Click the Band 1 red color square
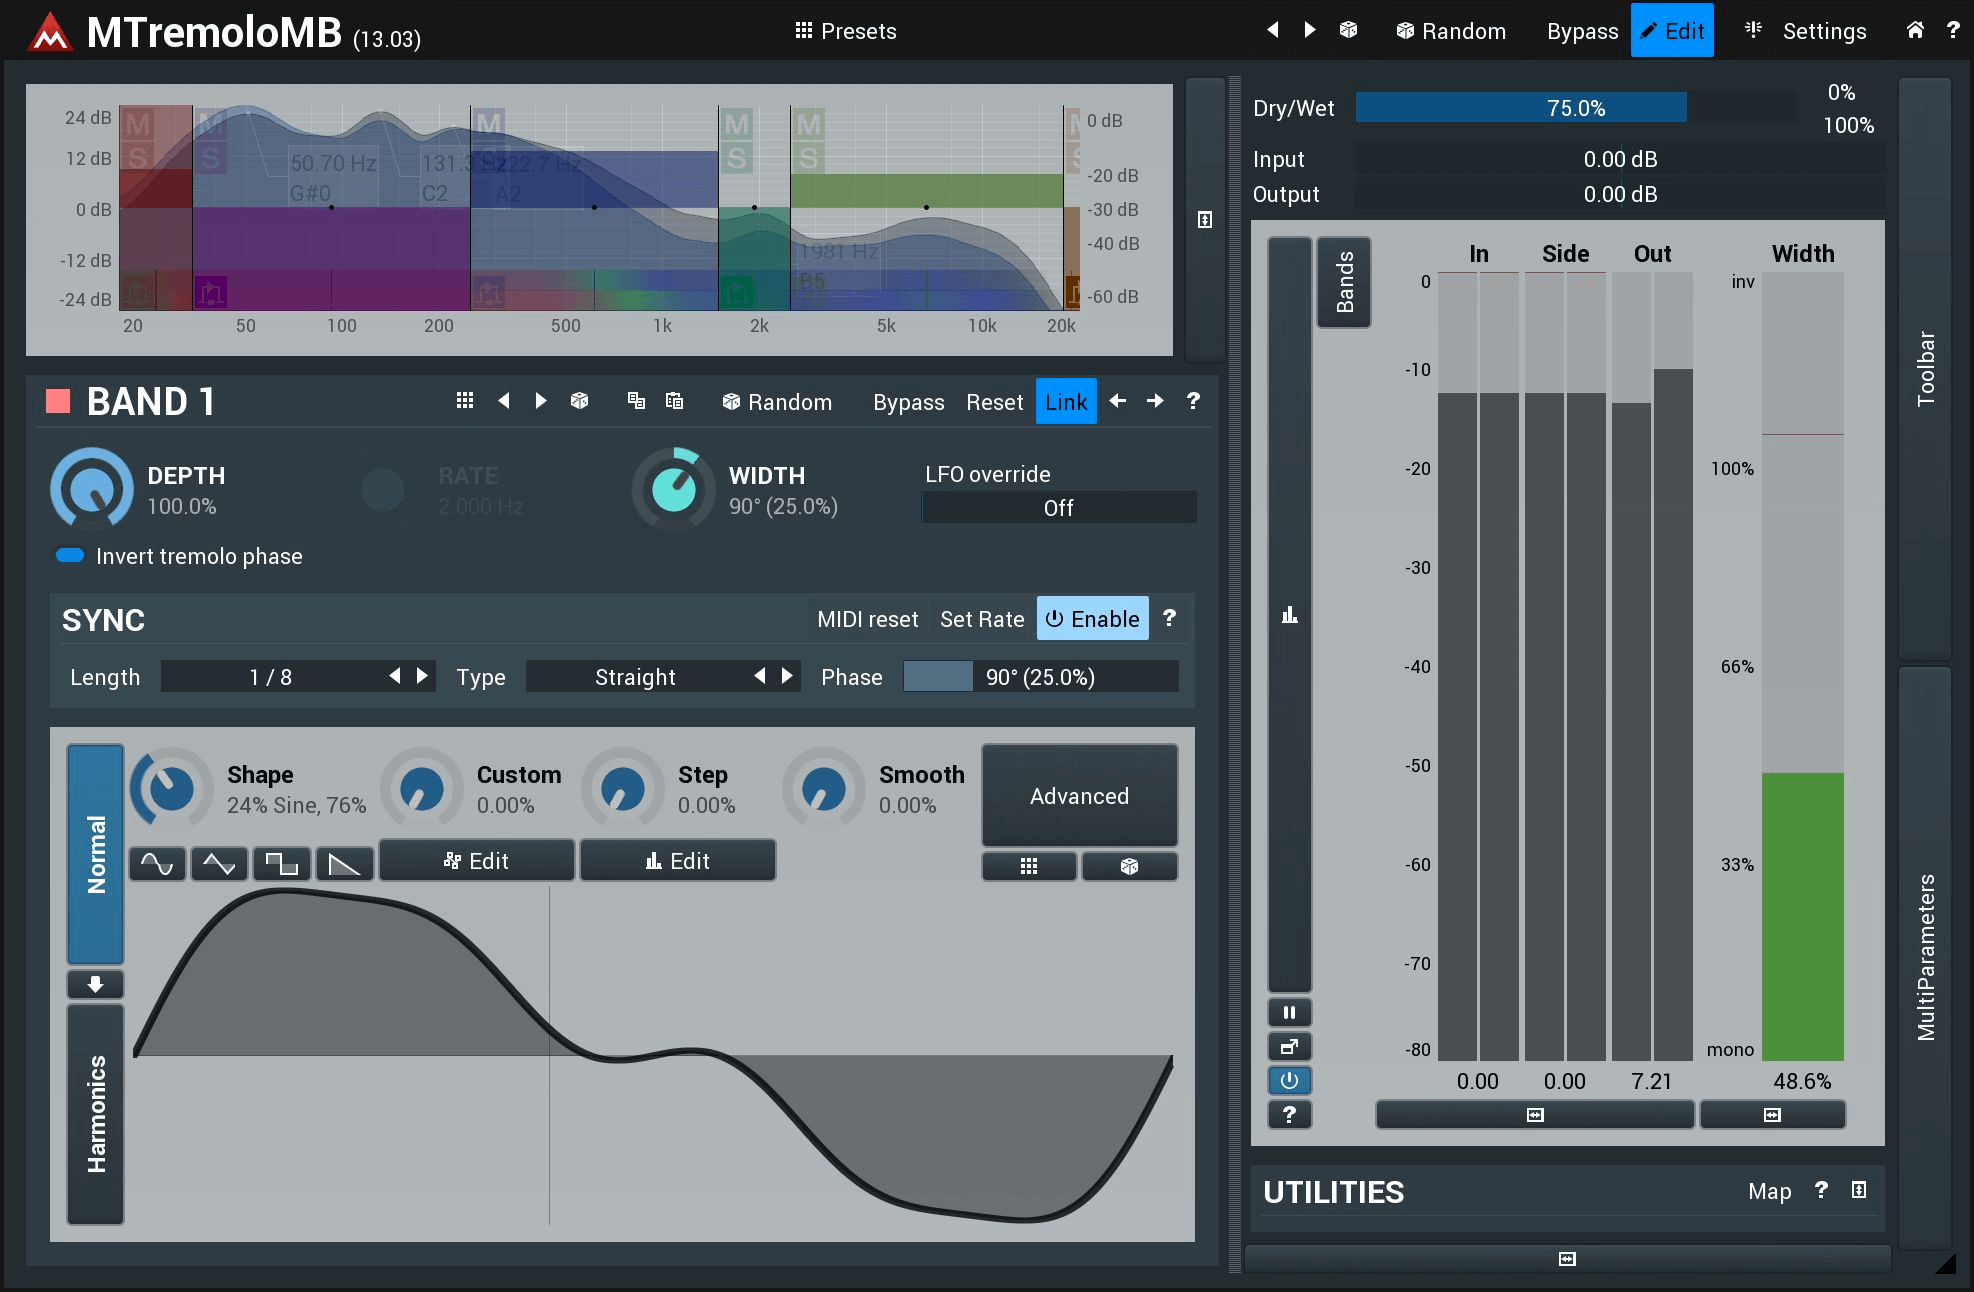 tap(58, 402)
